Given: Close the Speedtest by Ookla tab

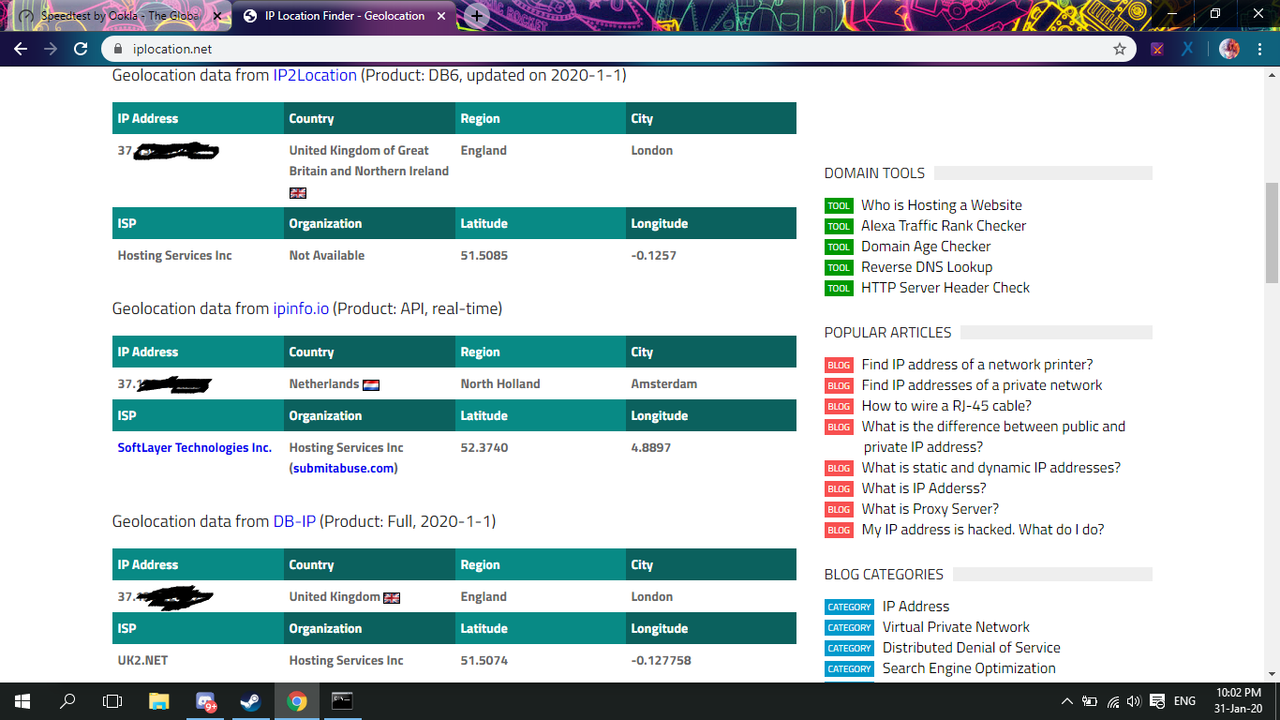Looking at the screenshot, I should pyautogui.click(x=218, y=16).
